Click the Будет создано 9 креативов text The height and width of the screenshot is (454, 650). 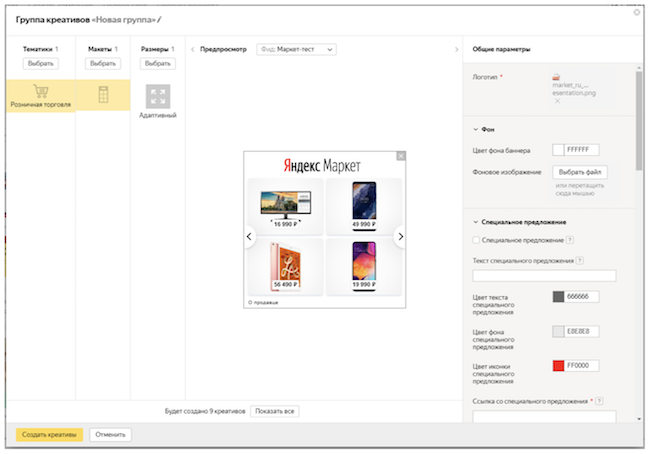(205, 411)
